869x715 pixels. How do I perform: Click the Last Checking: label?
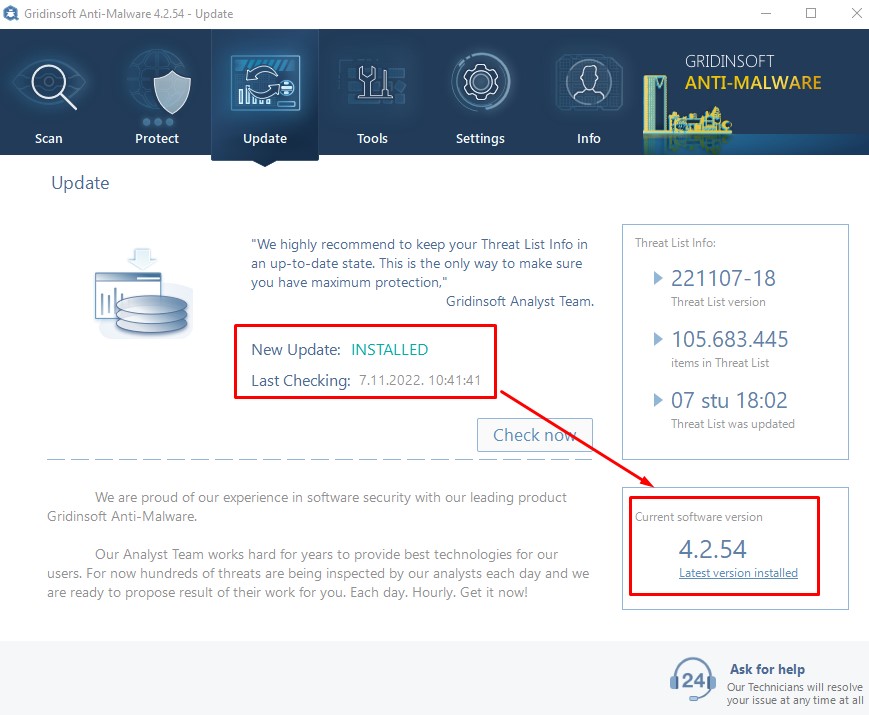[301, 381]
